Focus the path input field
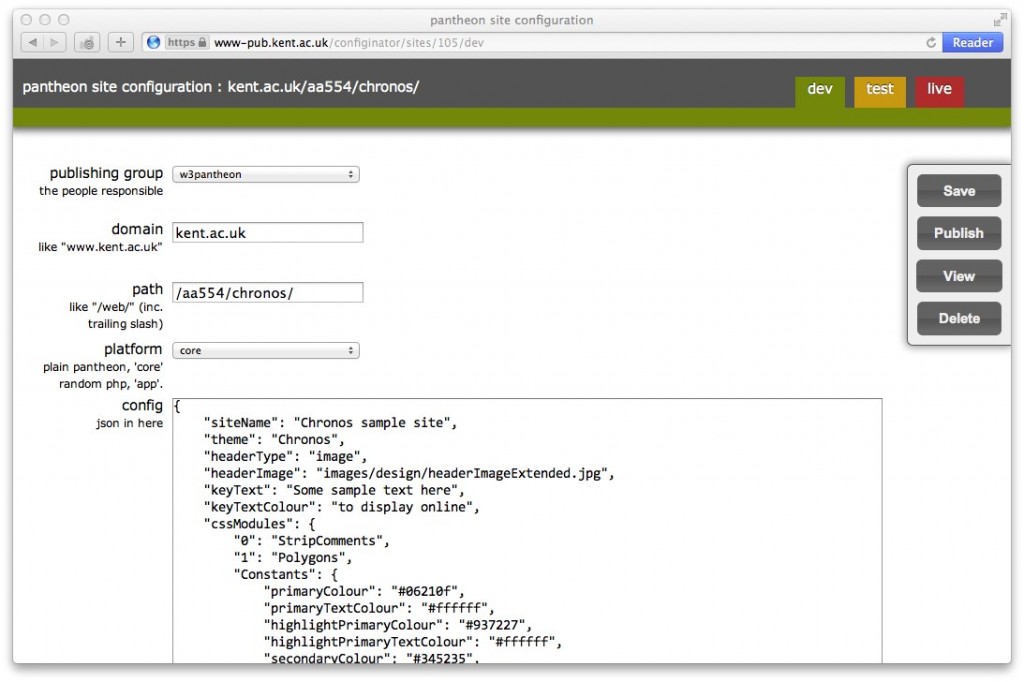The width and height of the screenshot is (1024, 682). coord(267,292)
